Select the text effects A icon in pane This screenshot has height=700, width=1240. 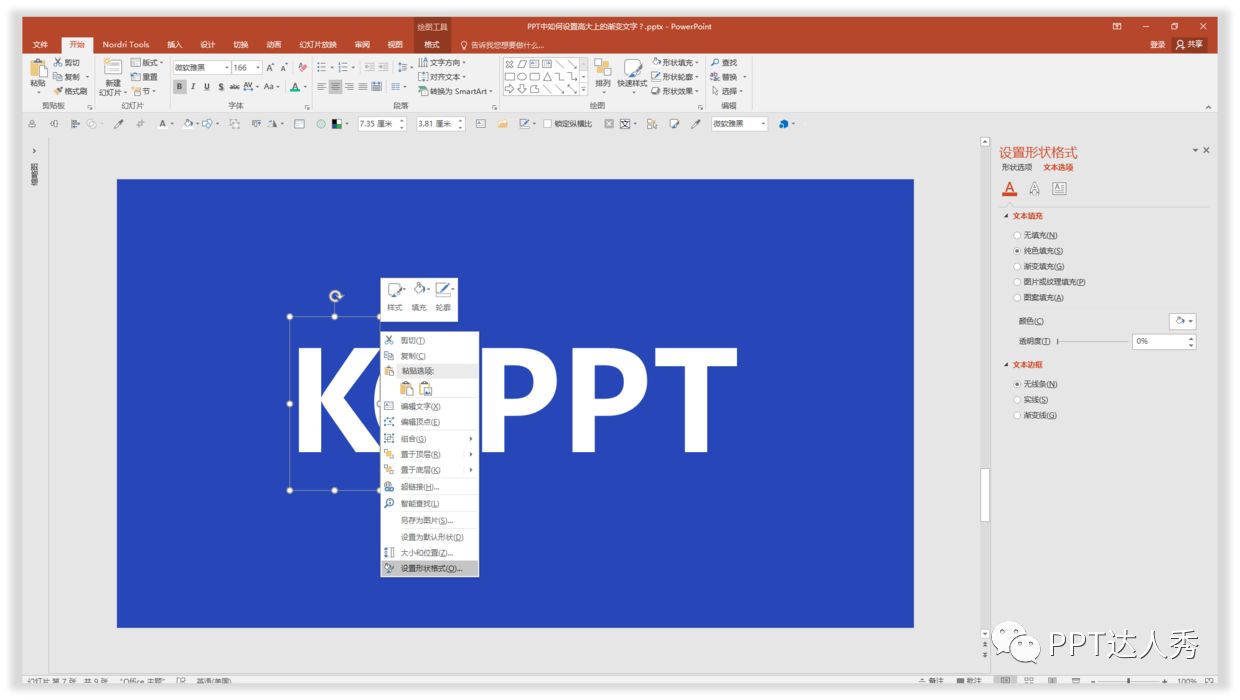[1034, 188]
